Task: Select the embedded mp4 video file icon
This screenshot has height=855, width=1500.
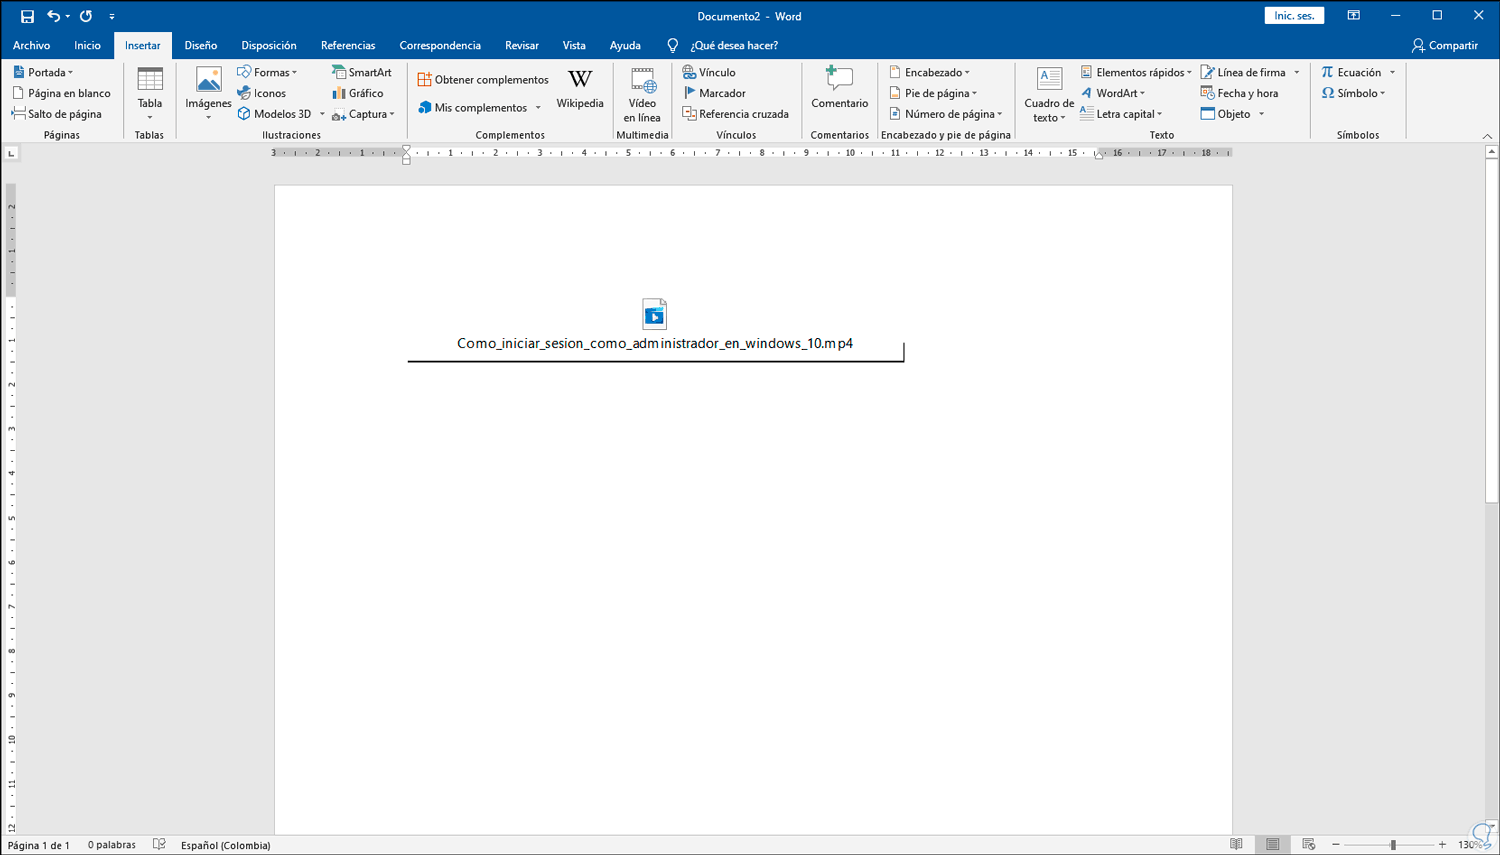Action: pos(655,314)
